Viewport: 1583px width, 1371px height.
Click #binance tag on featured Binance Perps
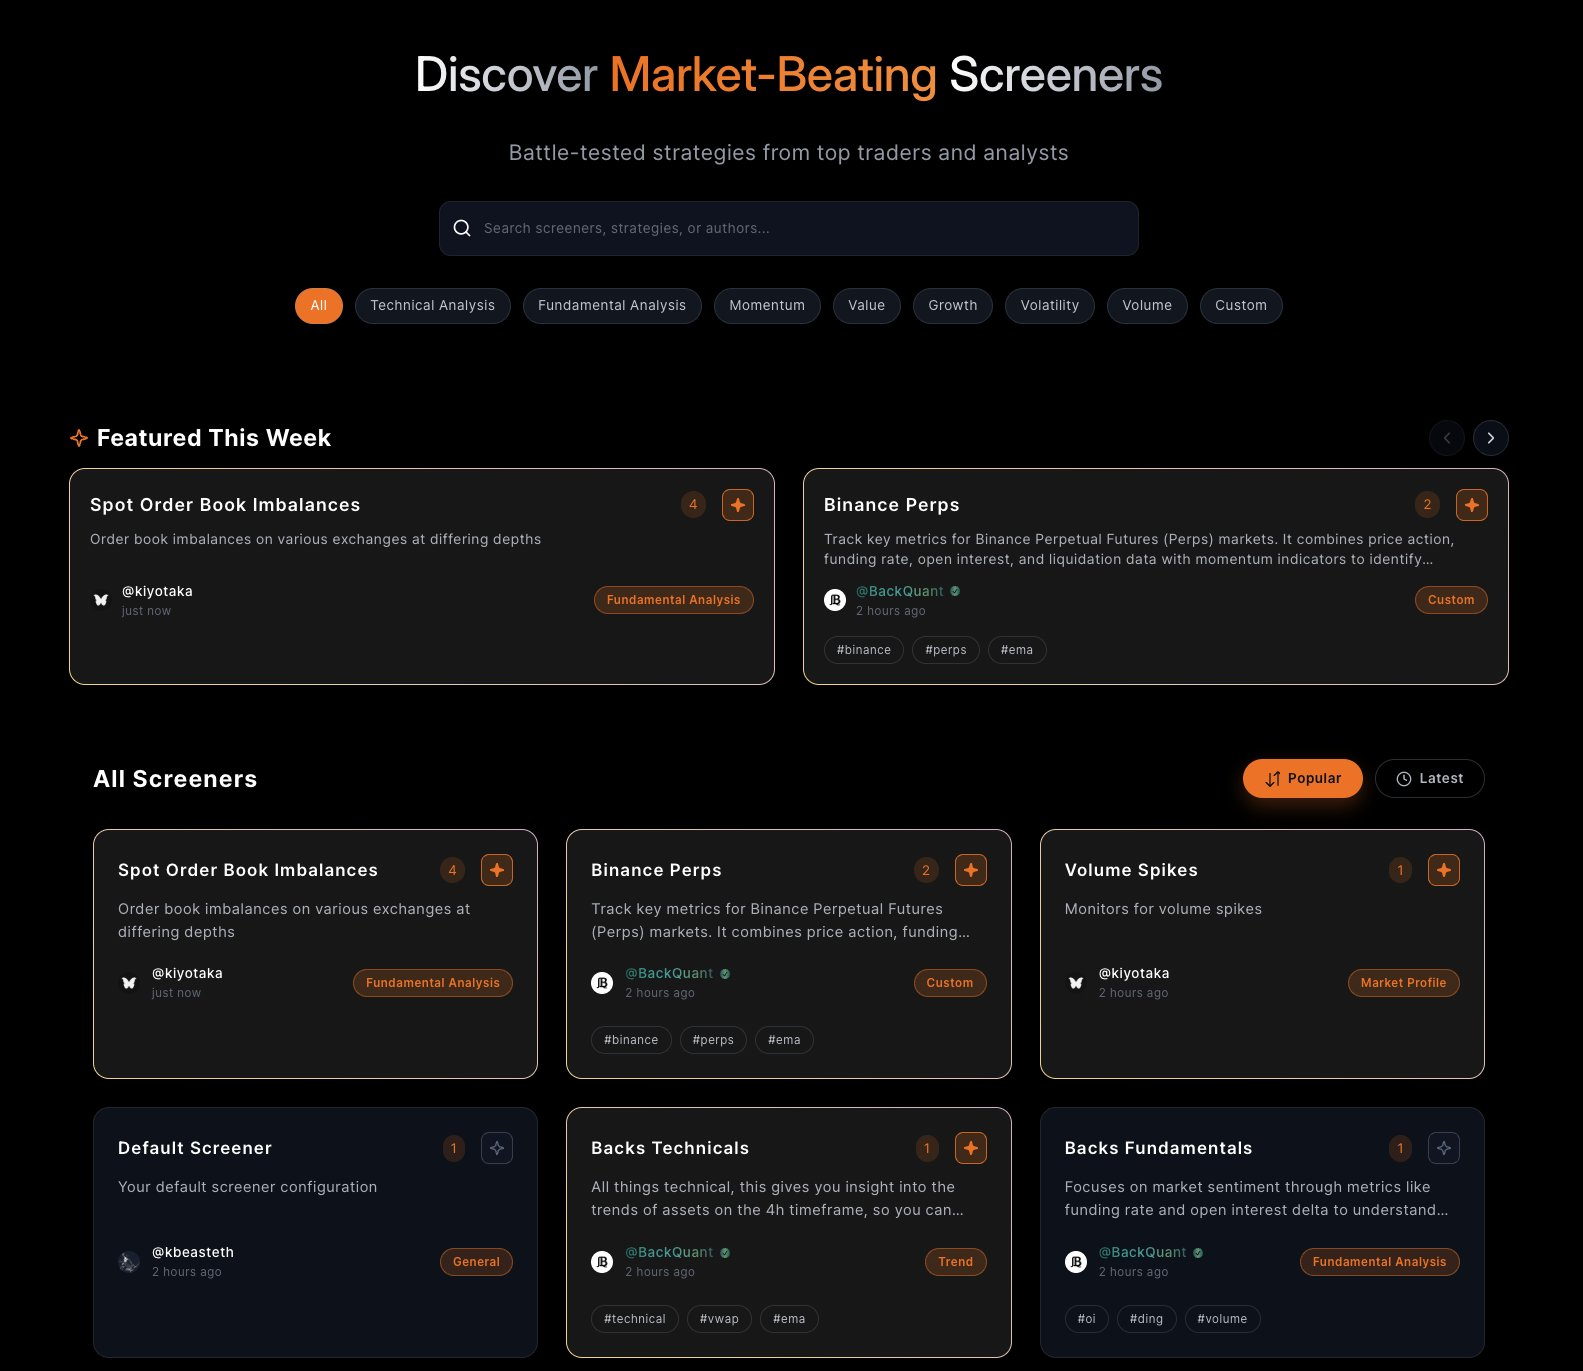point(864,650)
